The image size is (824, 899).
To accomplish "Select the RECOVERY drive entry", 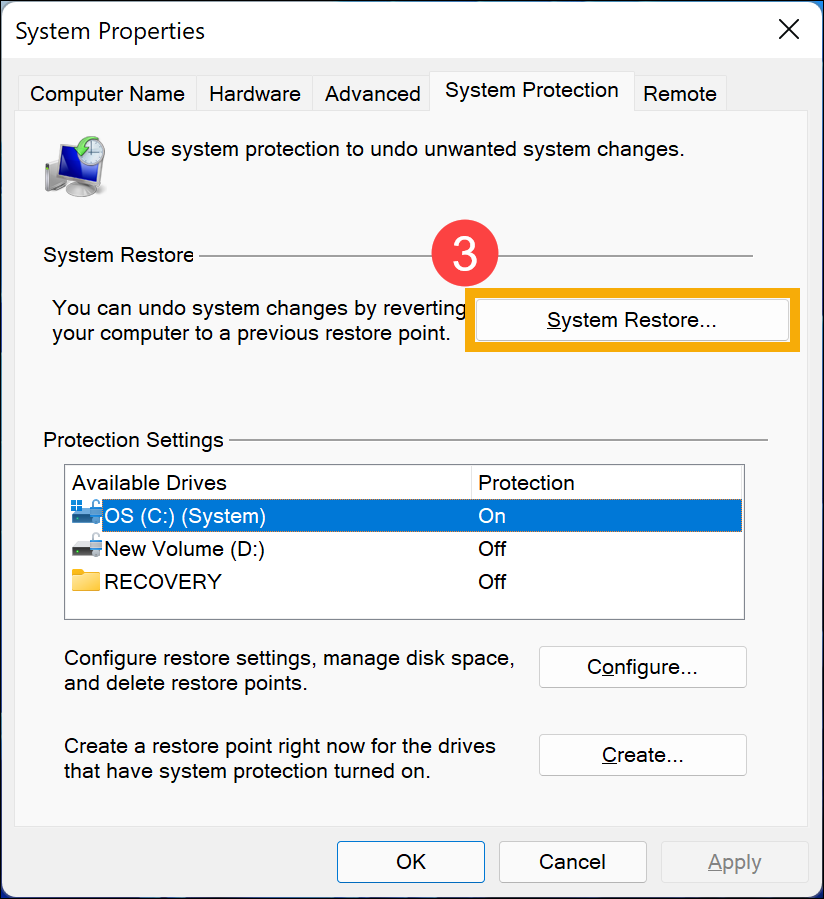I will (163, 582).
